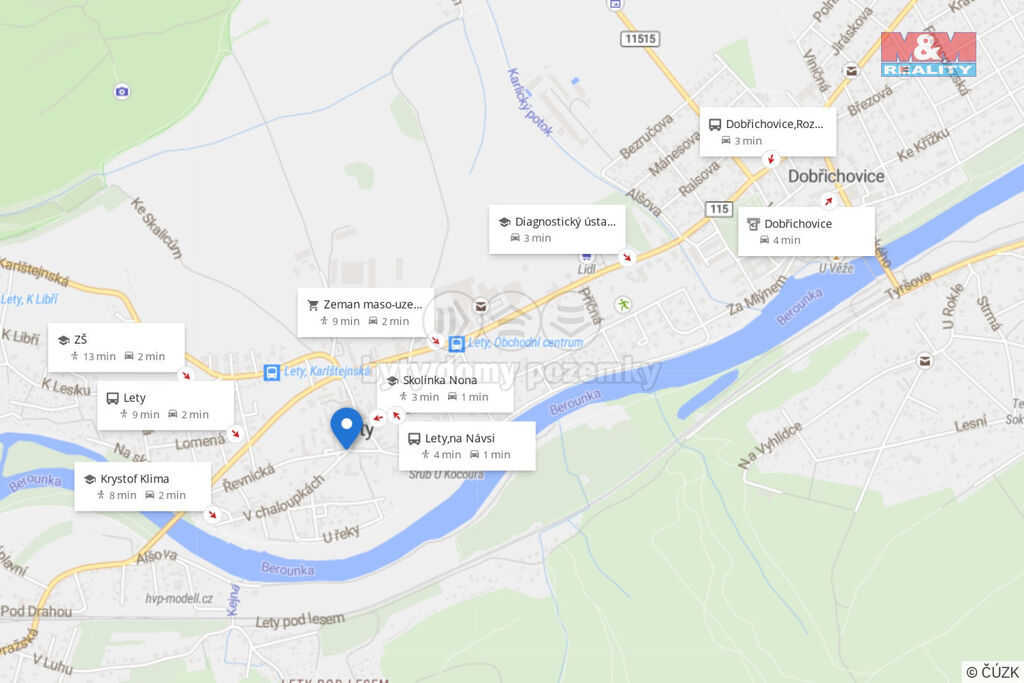Click the green running sports icon
The height and width of the screenshot is (683, 1024).
(624, 304)
